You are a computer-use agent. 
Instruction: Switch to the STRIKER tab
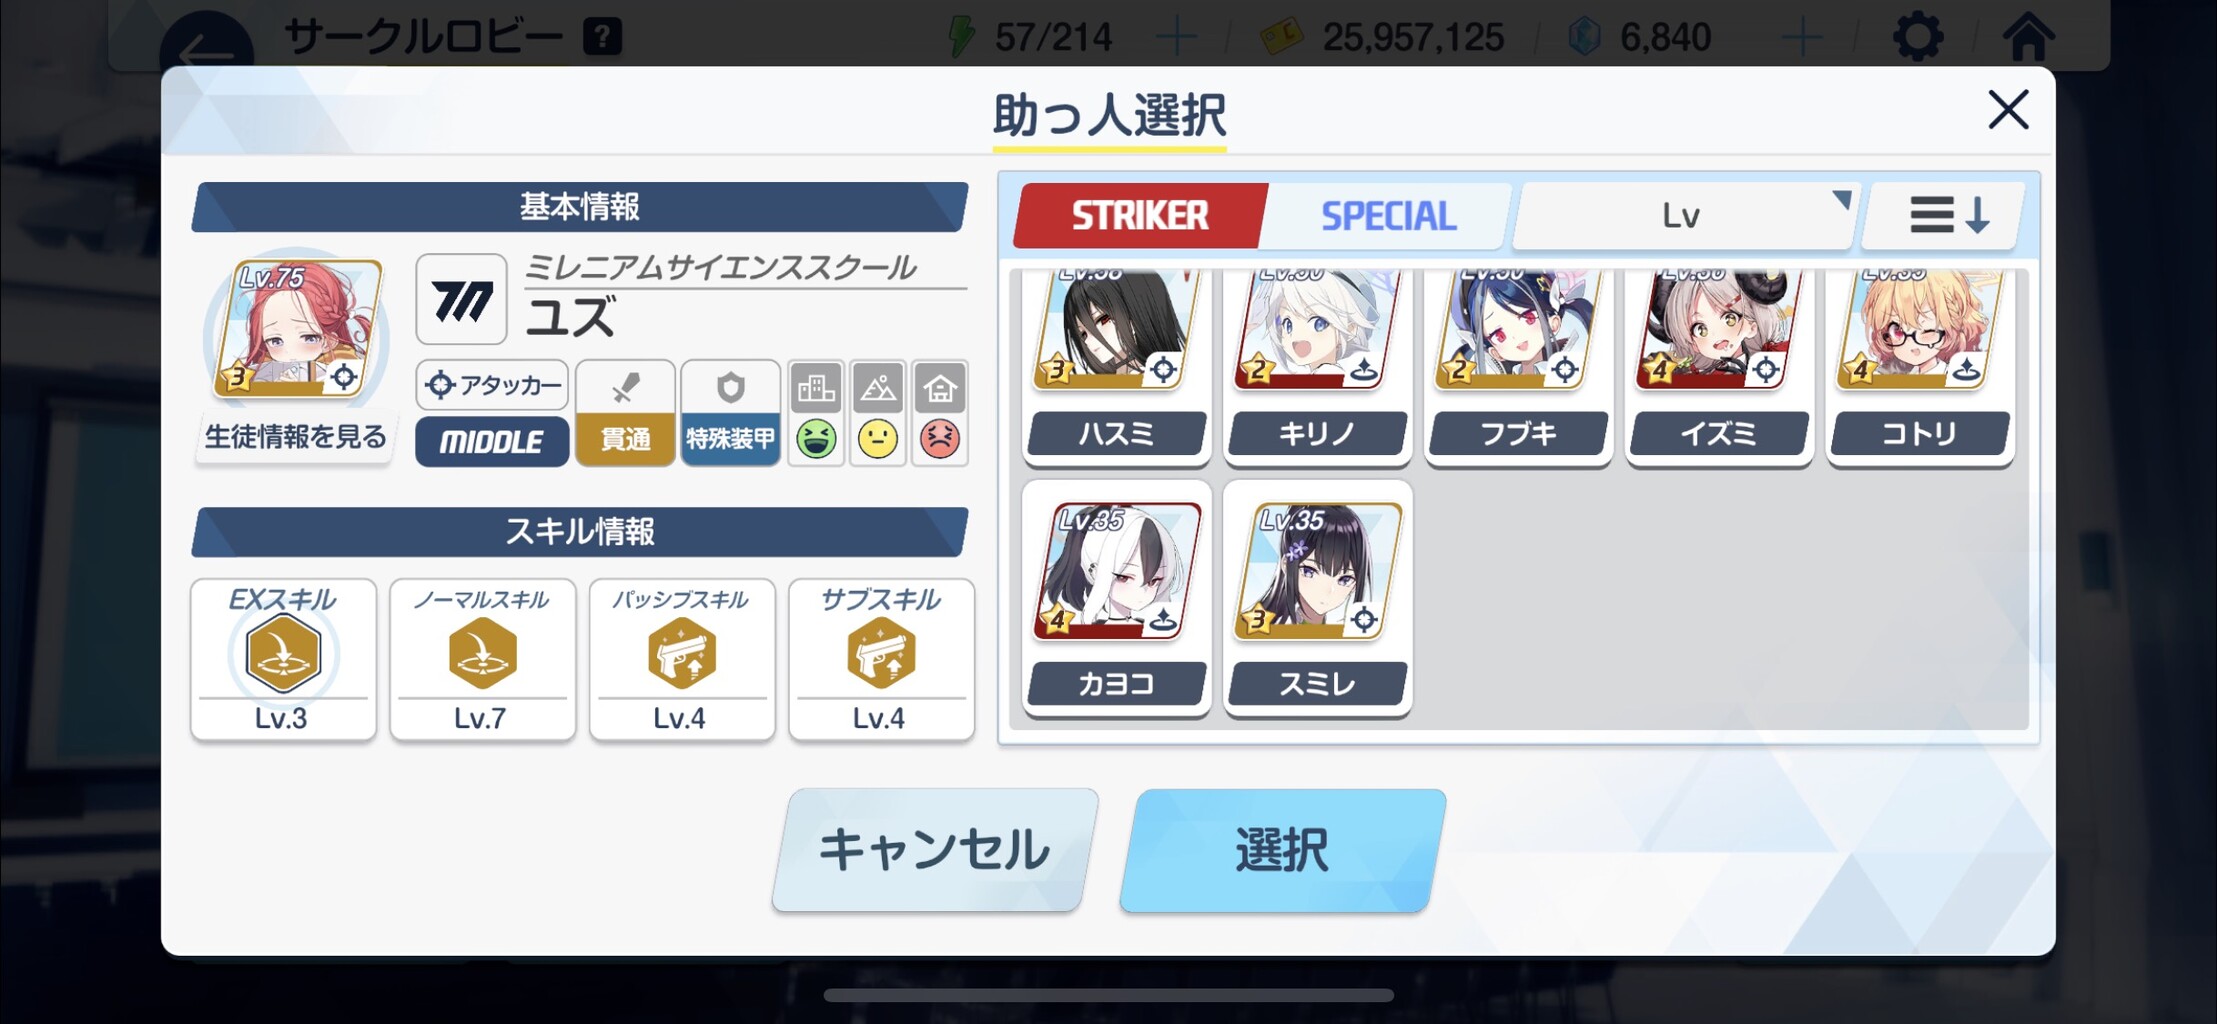1140,215
